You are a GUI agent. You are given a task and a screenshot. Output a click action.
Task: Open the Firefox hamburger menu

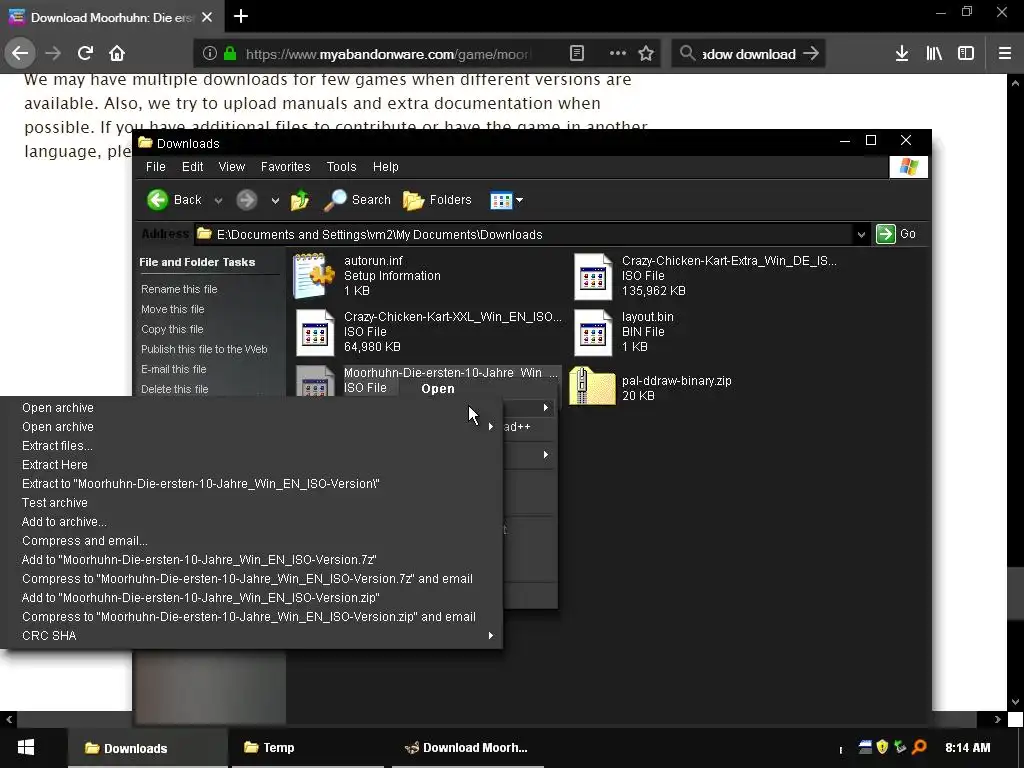click(1004, 54)
